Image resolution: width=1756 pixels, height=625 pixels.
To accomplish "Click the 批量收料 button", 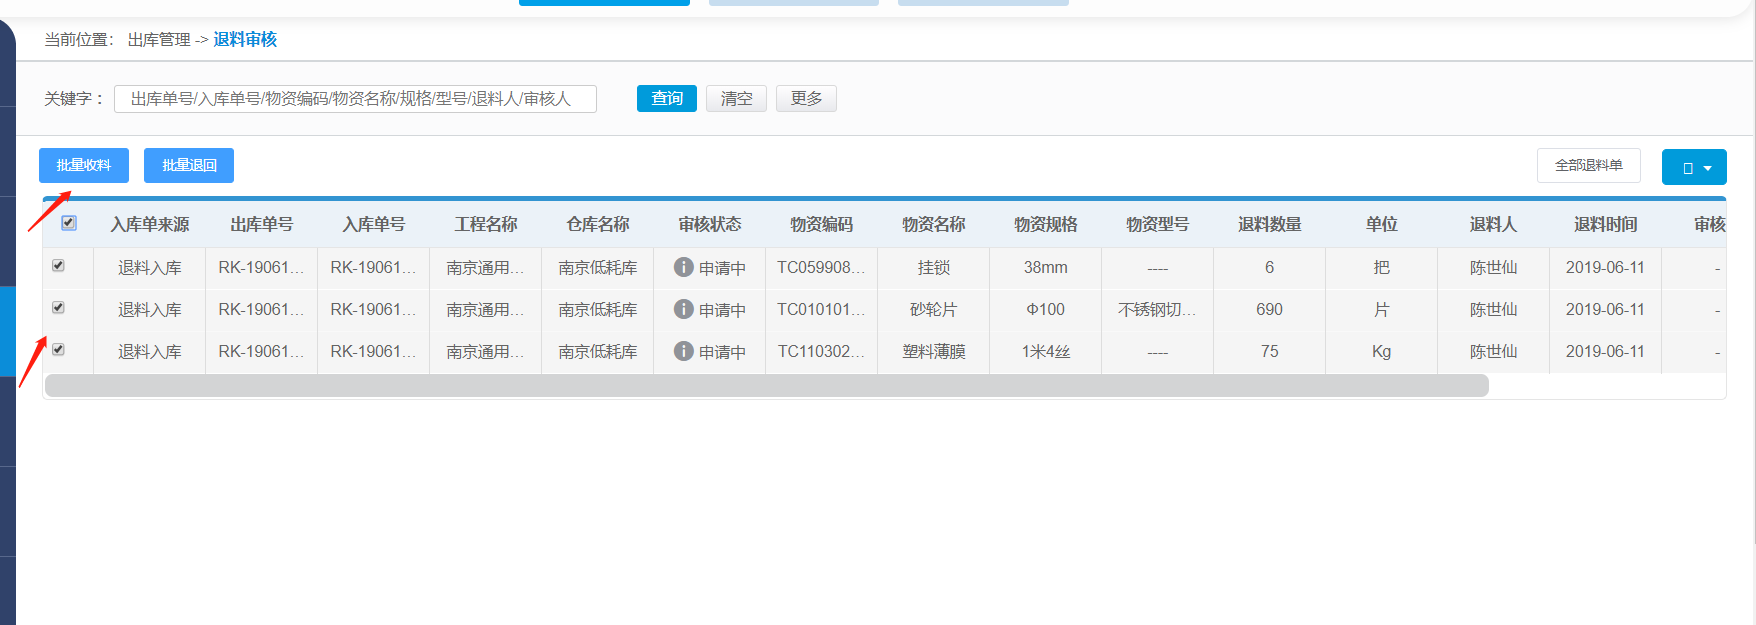I will click(84, 166).
